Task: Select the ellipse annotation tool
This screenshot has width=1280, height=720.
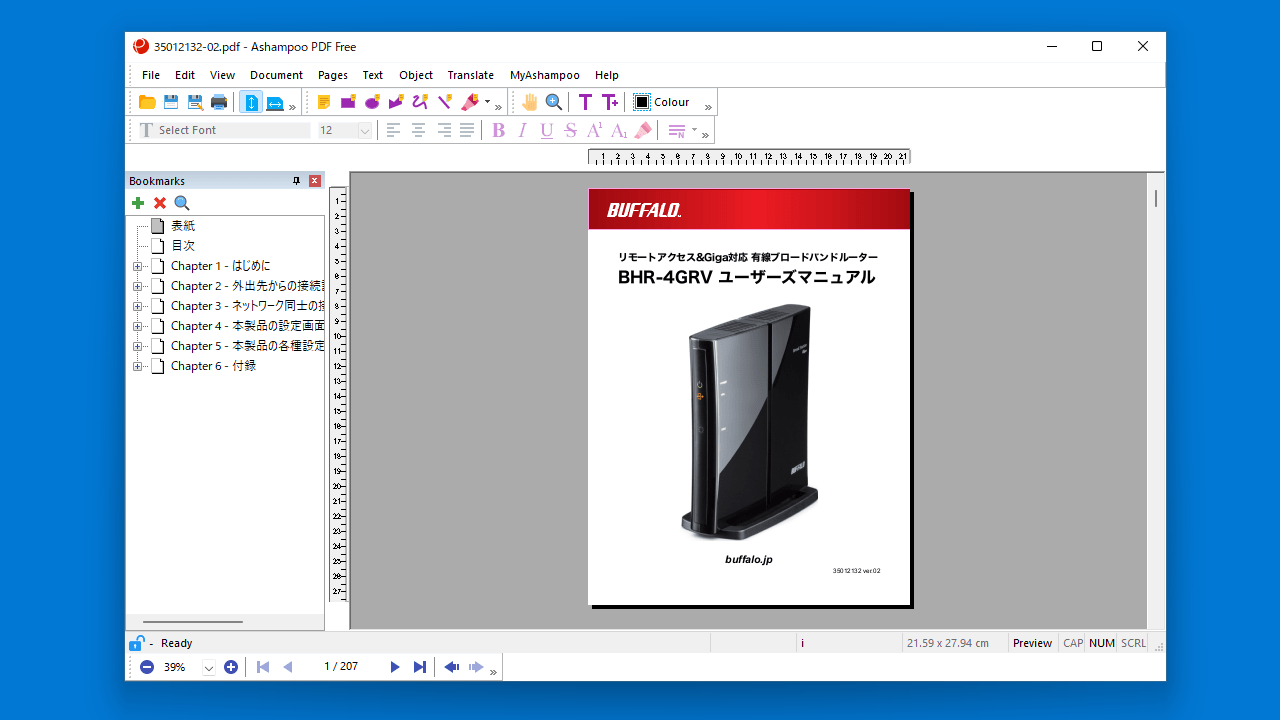Action: coord(372,102)
